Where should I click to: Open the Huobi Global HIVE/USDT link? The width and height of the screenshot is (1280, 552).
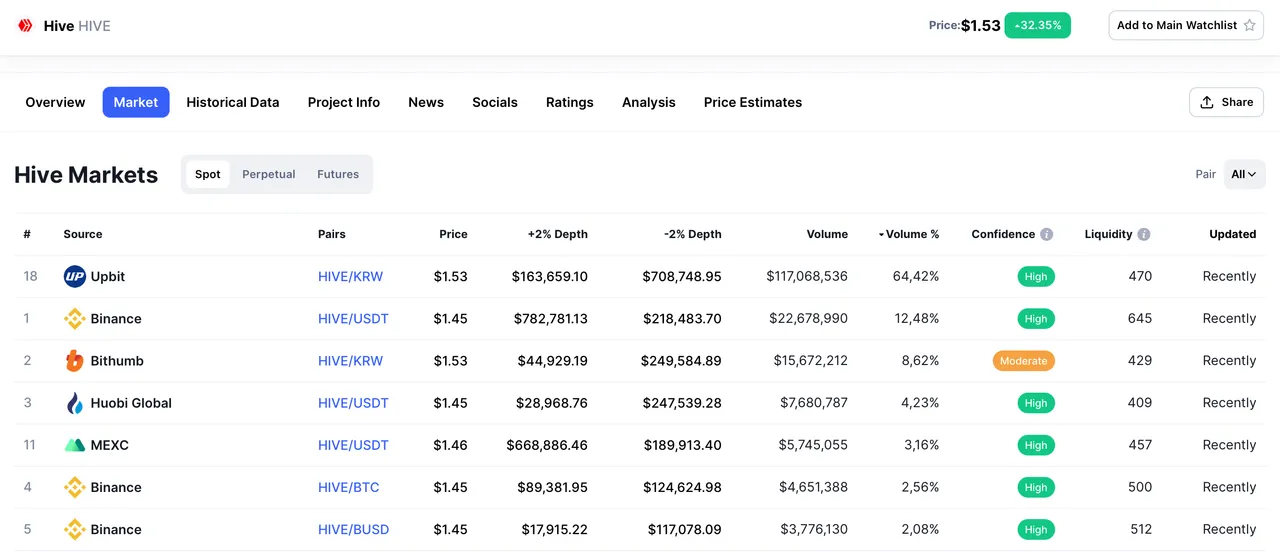353,403
